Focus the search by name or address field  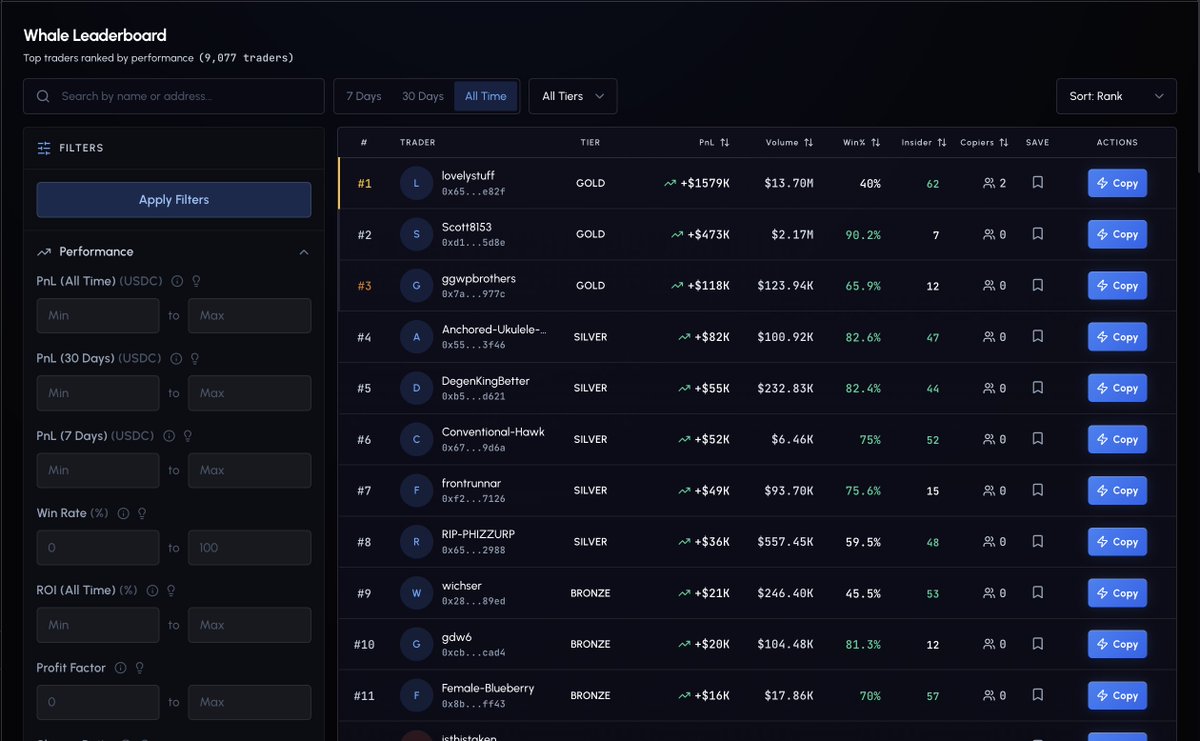(174, 96)
